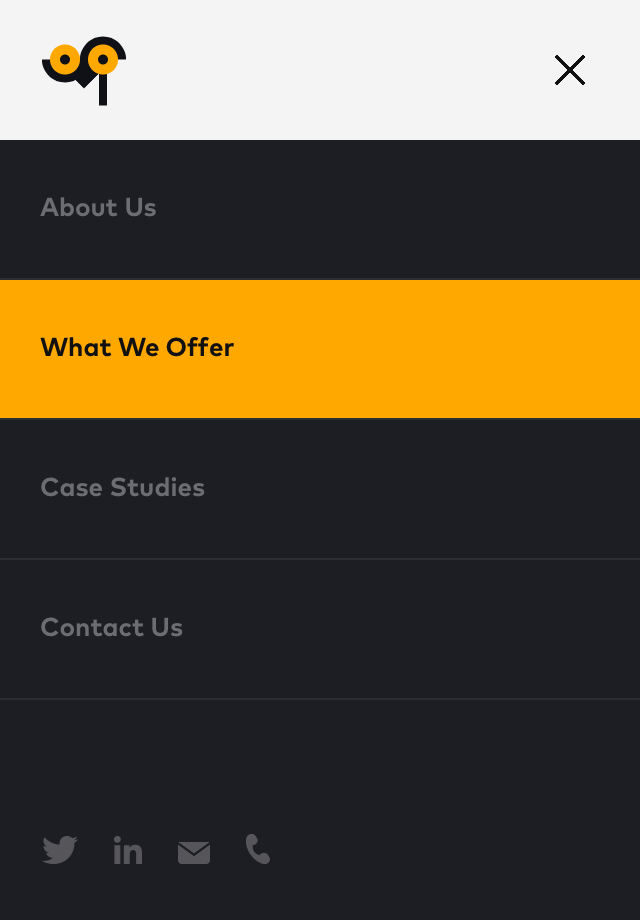Return home via the header owl logo
640x920 pixels.
pyautogui.click(x=84, y=69)
